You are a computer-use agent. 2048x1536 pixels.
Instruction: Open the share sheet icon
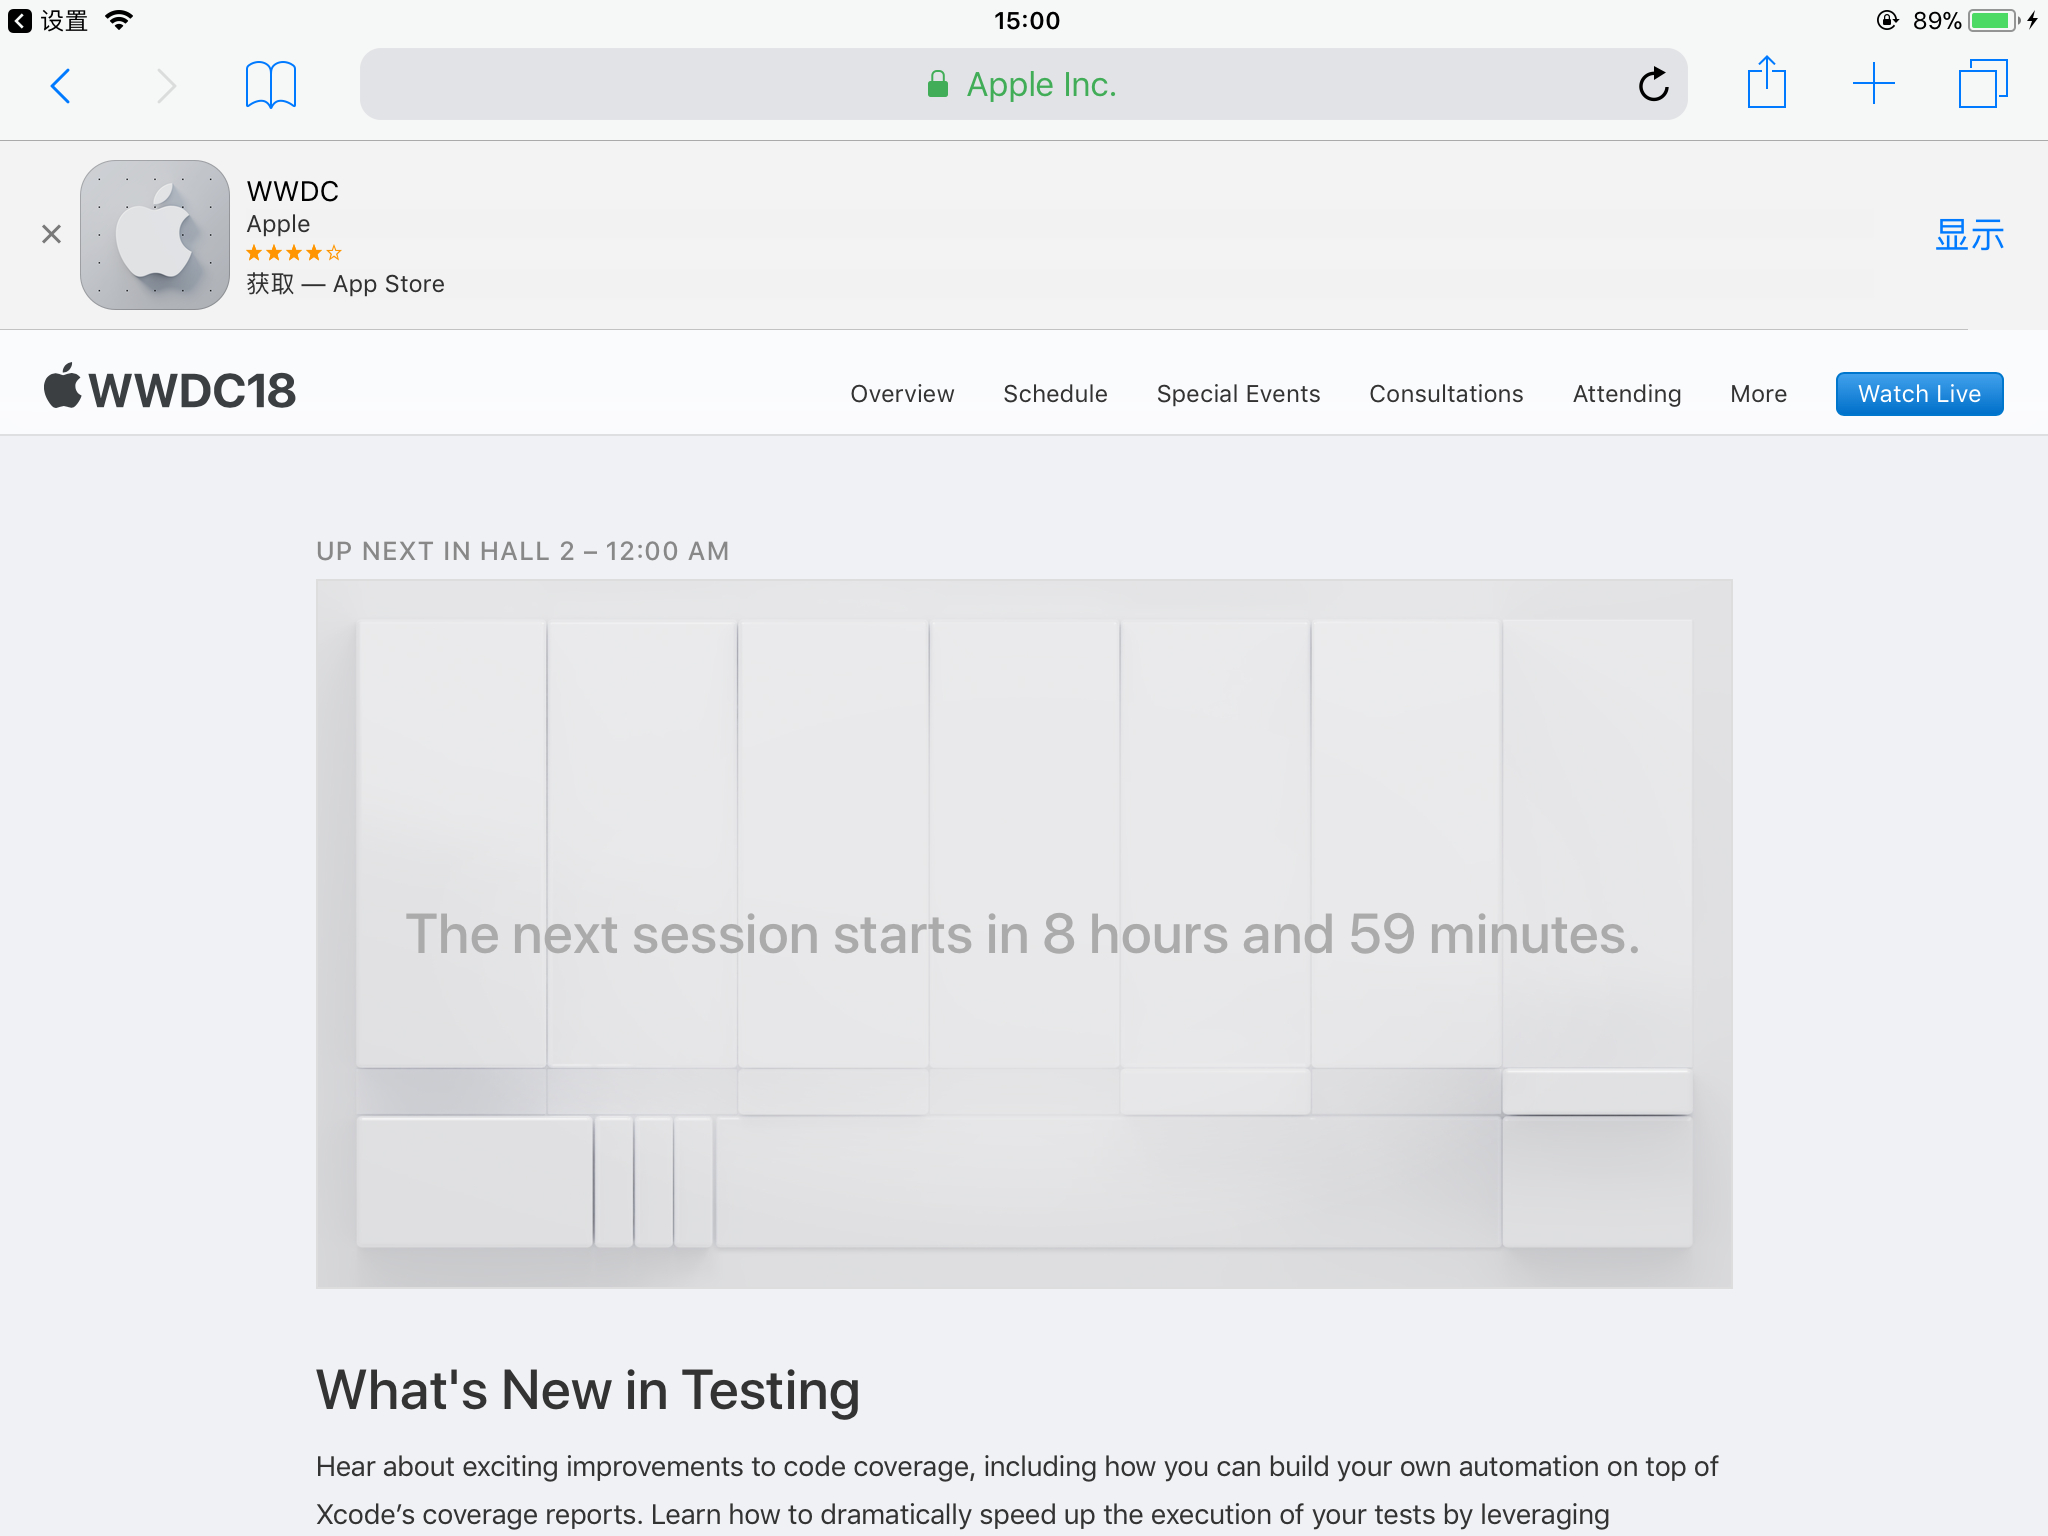pos(1766,83)
